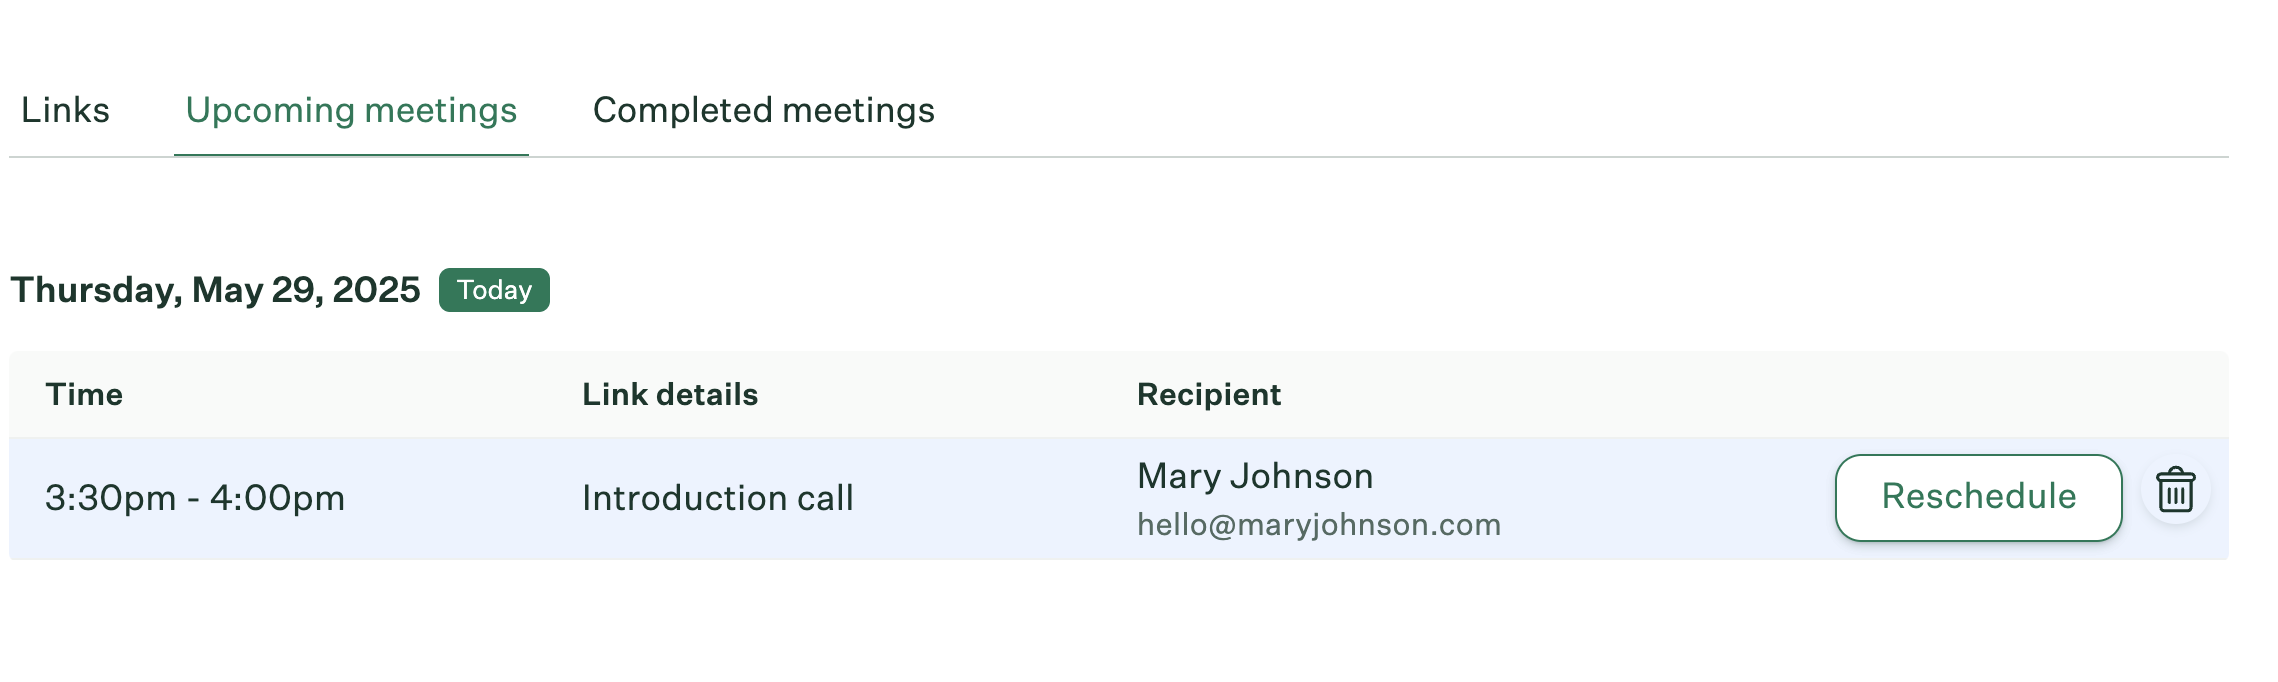Screen dimensions: 2278x682
Task: Switch to the Upcoming meetings tab
Action: (x=351, y=110)
